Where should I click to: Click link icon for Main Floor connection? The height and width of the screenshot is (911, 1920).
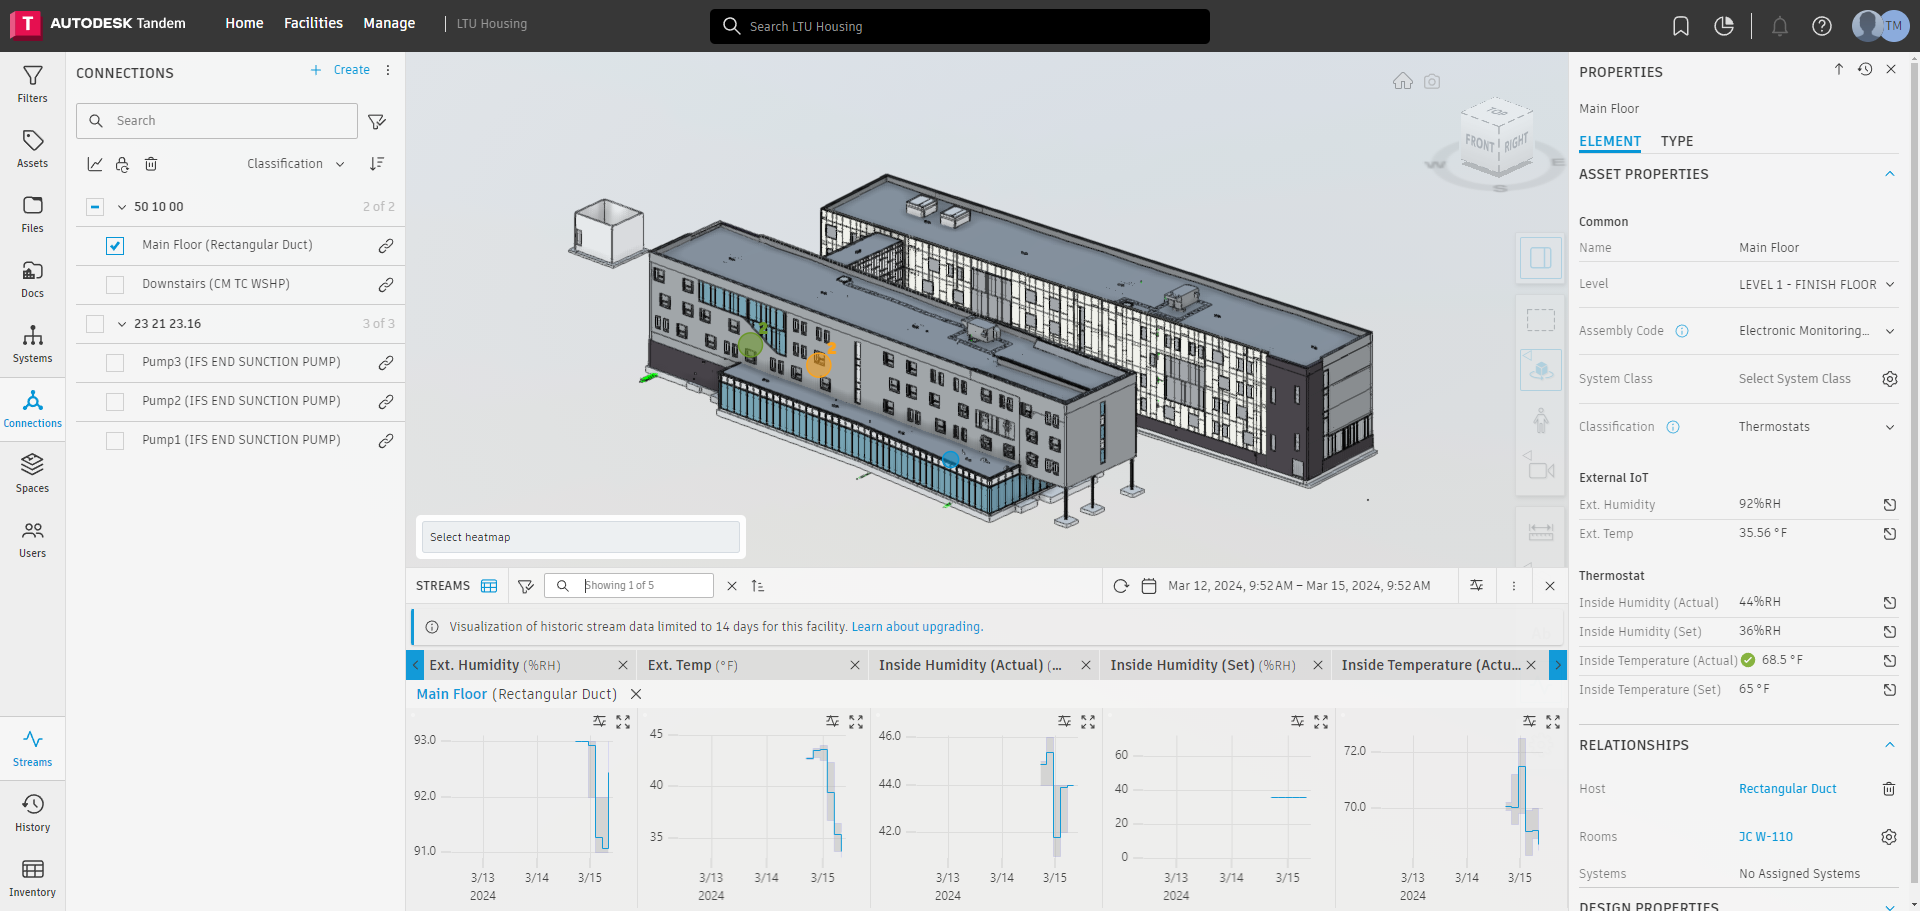point(385,246)
